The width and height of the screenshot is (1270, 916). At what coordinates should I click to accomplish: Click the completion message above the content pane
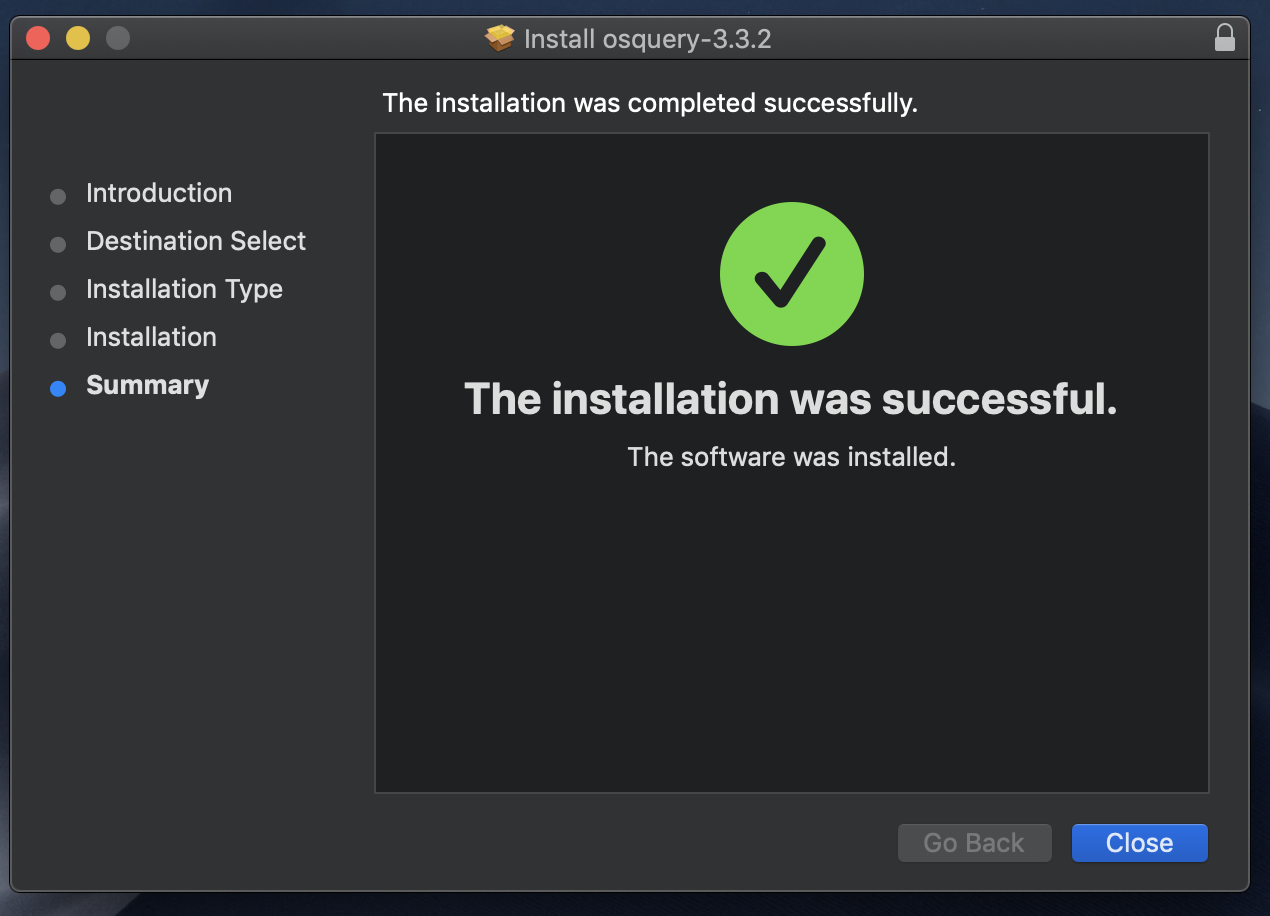(x=649, y=103)
